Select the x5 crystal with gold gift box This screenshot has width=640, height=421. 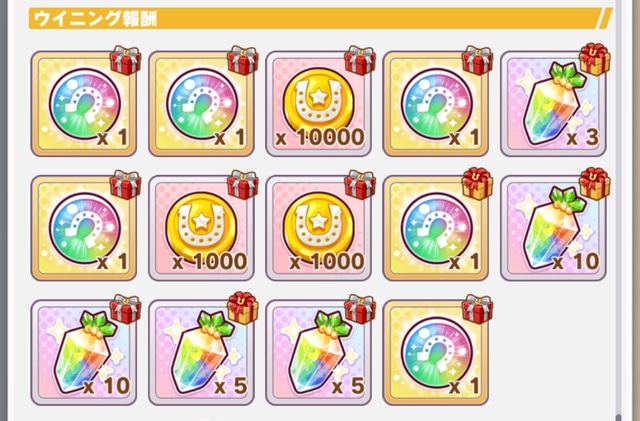coord(201,353)
